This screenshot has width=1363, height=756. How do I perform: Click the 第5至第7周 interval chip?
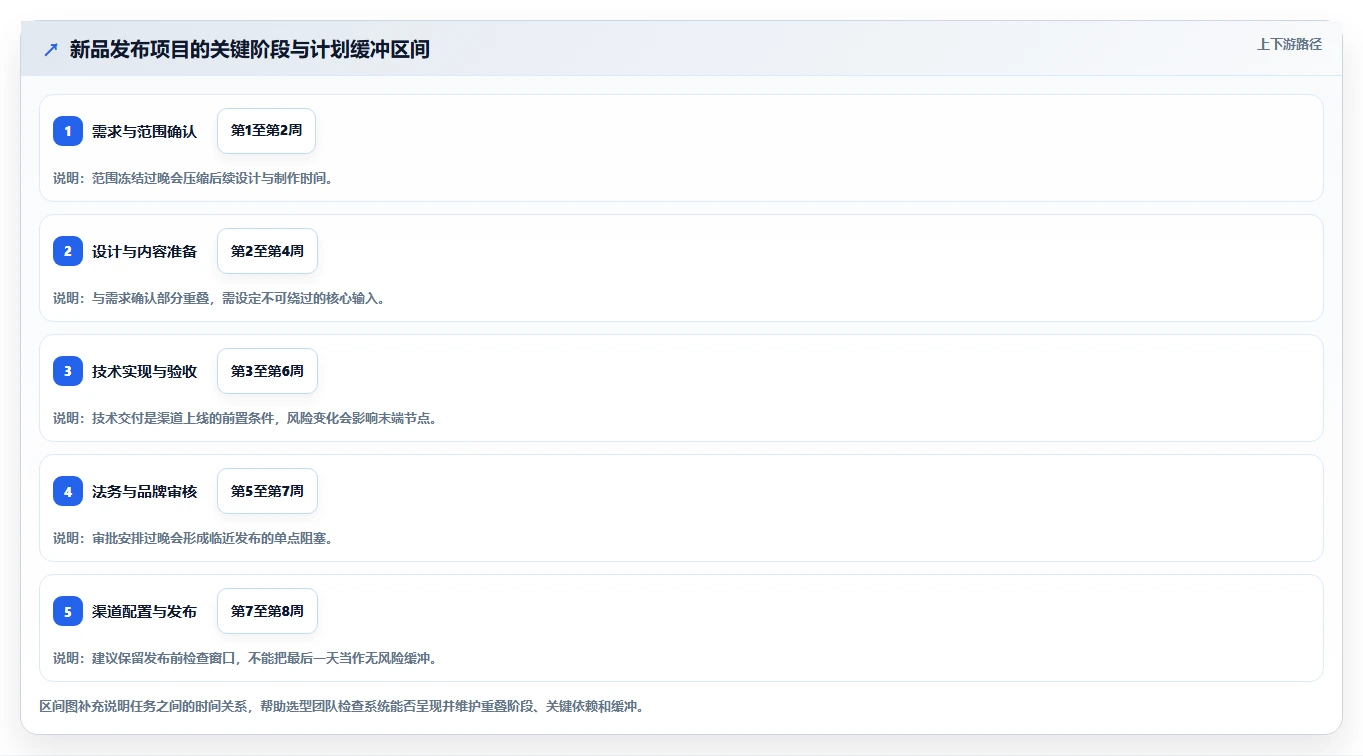coord(267,491)
